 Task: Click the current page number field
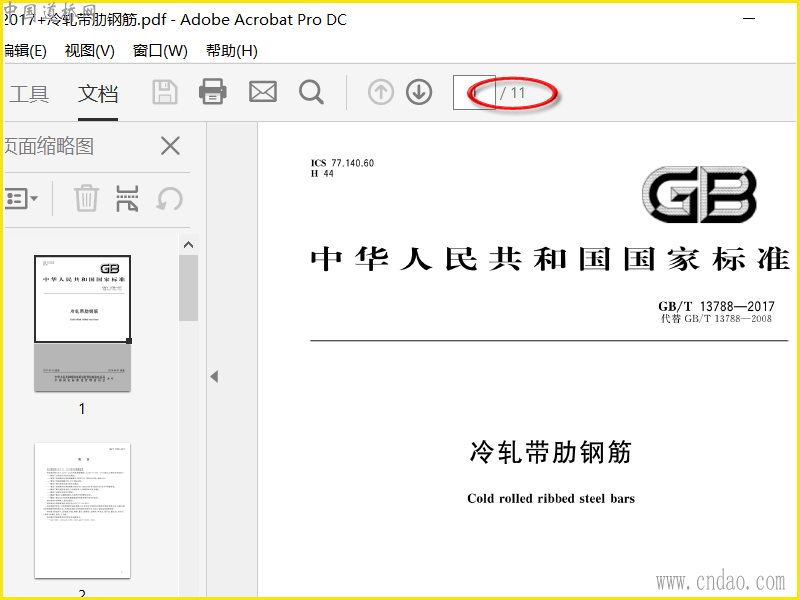pos(474,92)
